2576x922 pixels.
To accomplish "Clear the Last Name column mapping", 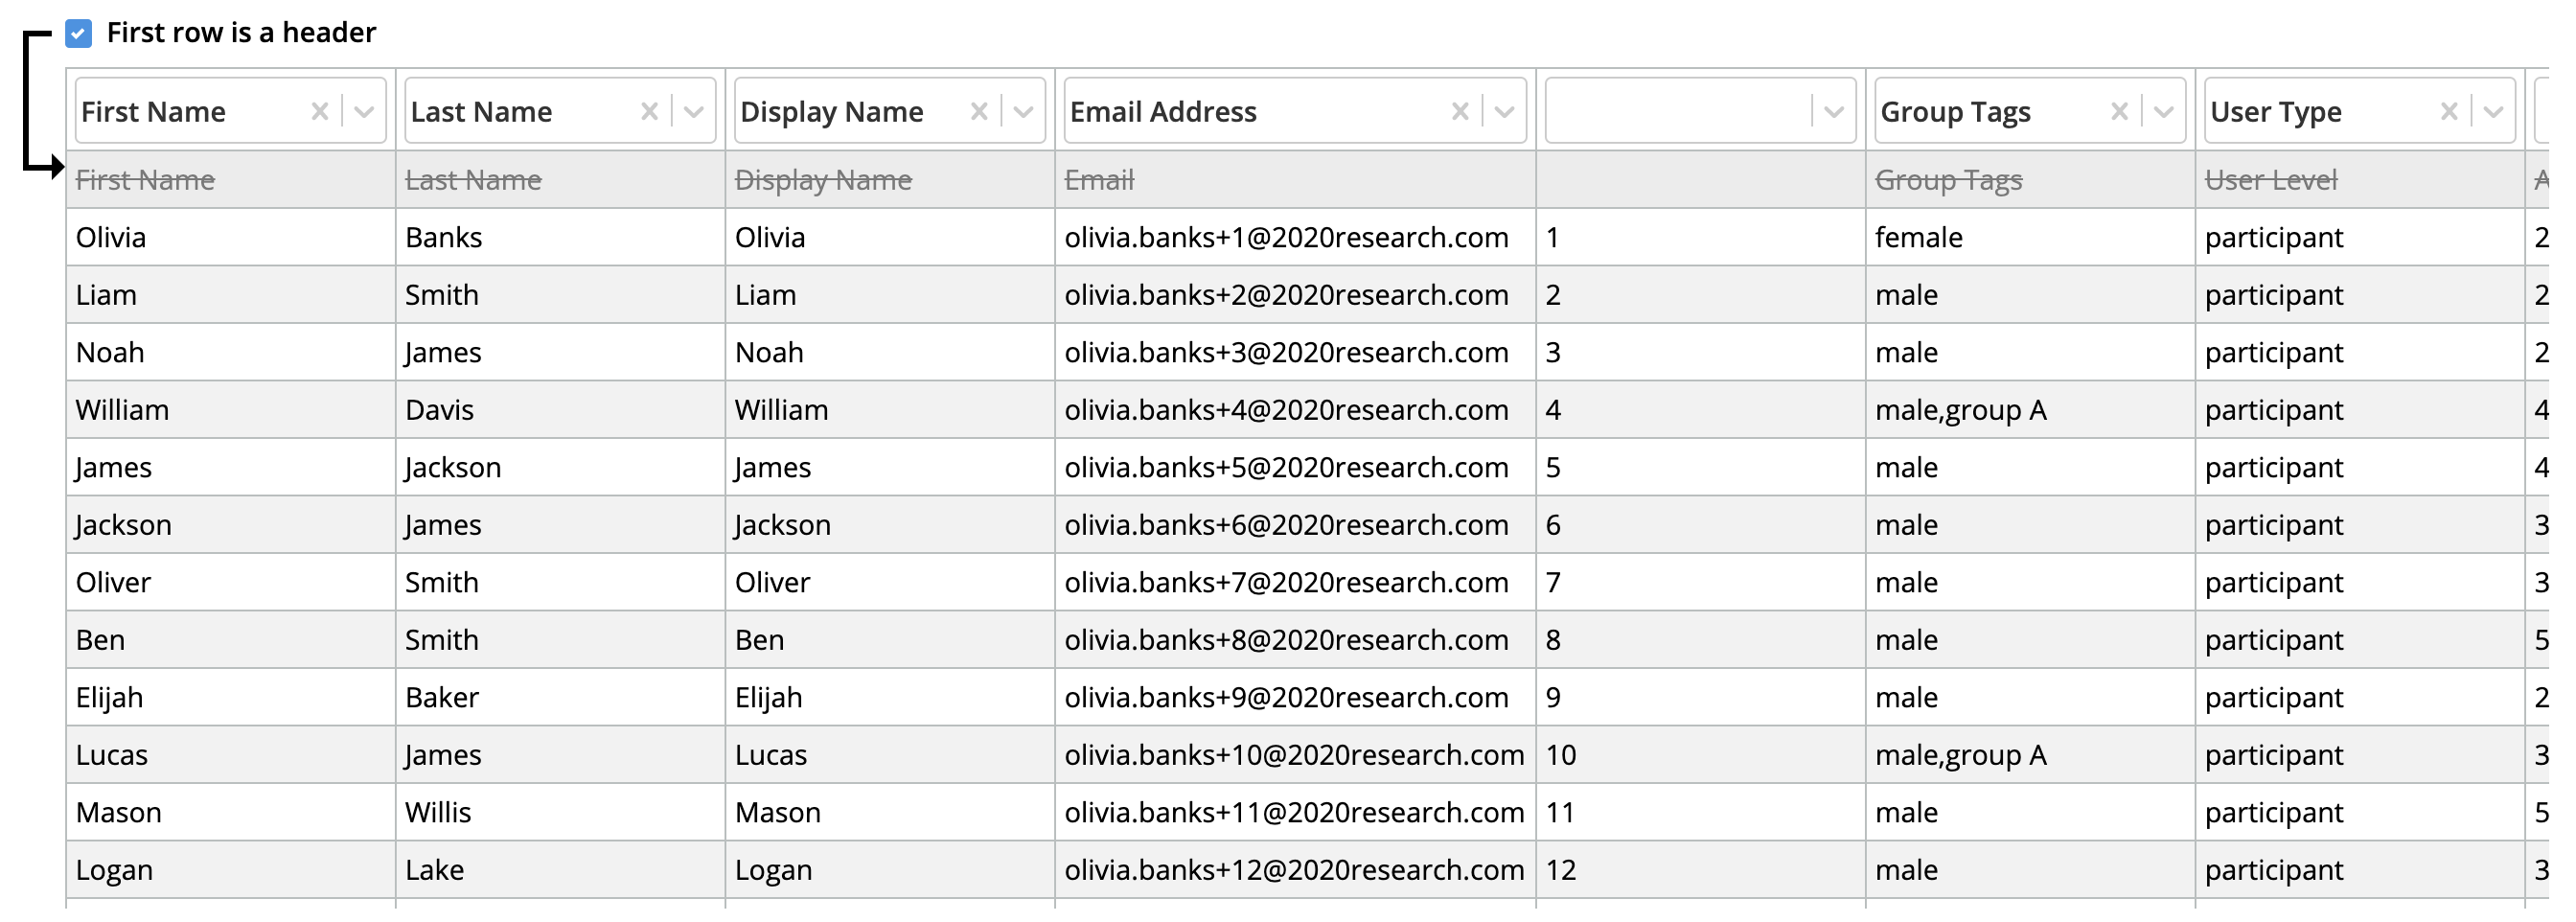I will [649, 111].
